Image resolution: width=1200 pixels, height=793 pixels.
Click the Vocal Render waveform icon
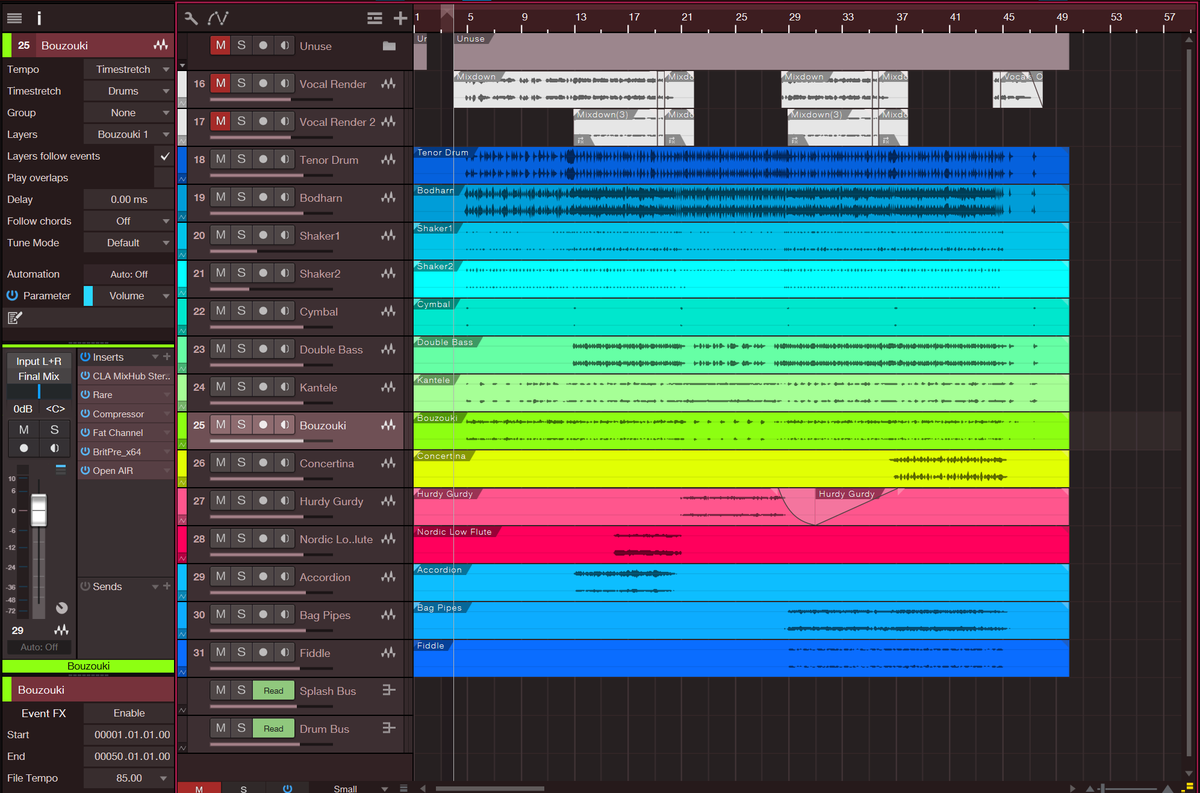[388, 84]
